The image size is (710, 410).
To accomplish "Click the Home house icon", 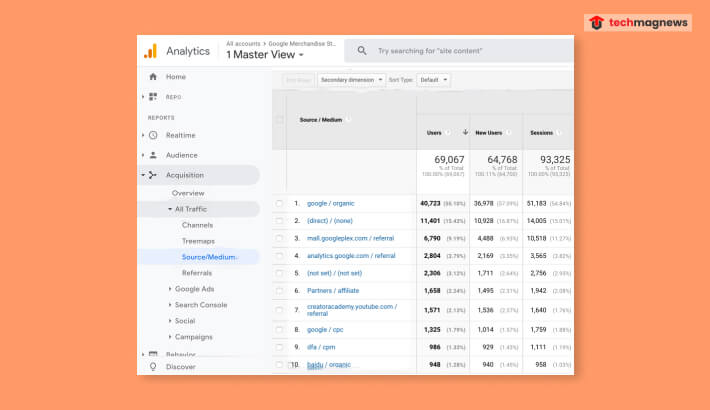I will coord(153,77).
